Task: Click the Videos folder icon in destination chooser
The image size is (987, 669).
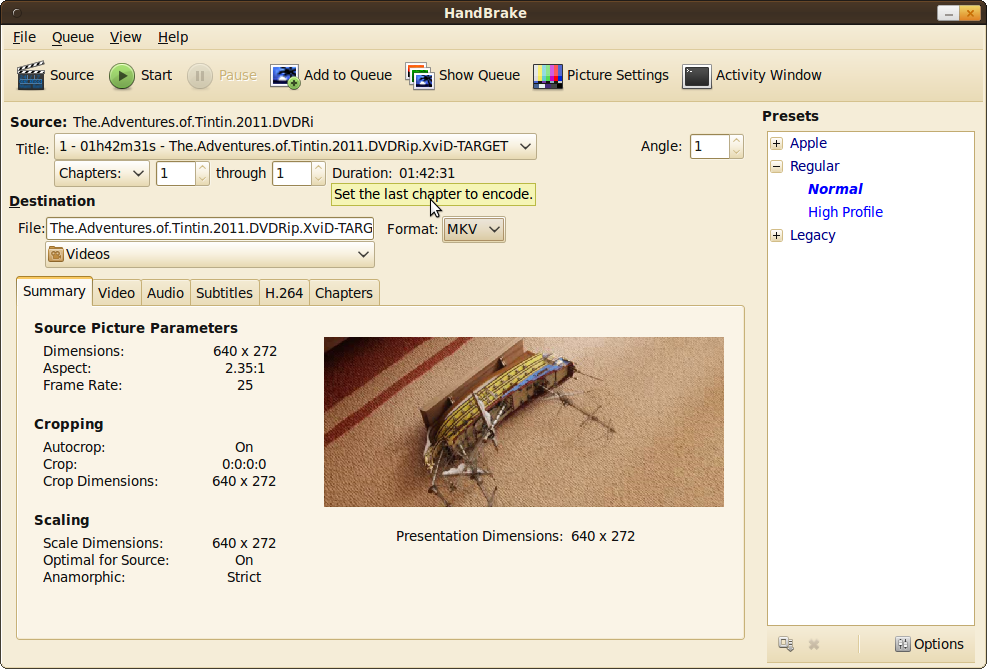Action: click(56, 254)
